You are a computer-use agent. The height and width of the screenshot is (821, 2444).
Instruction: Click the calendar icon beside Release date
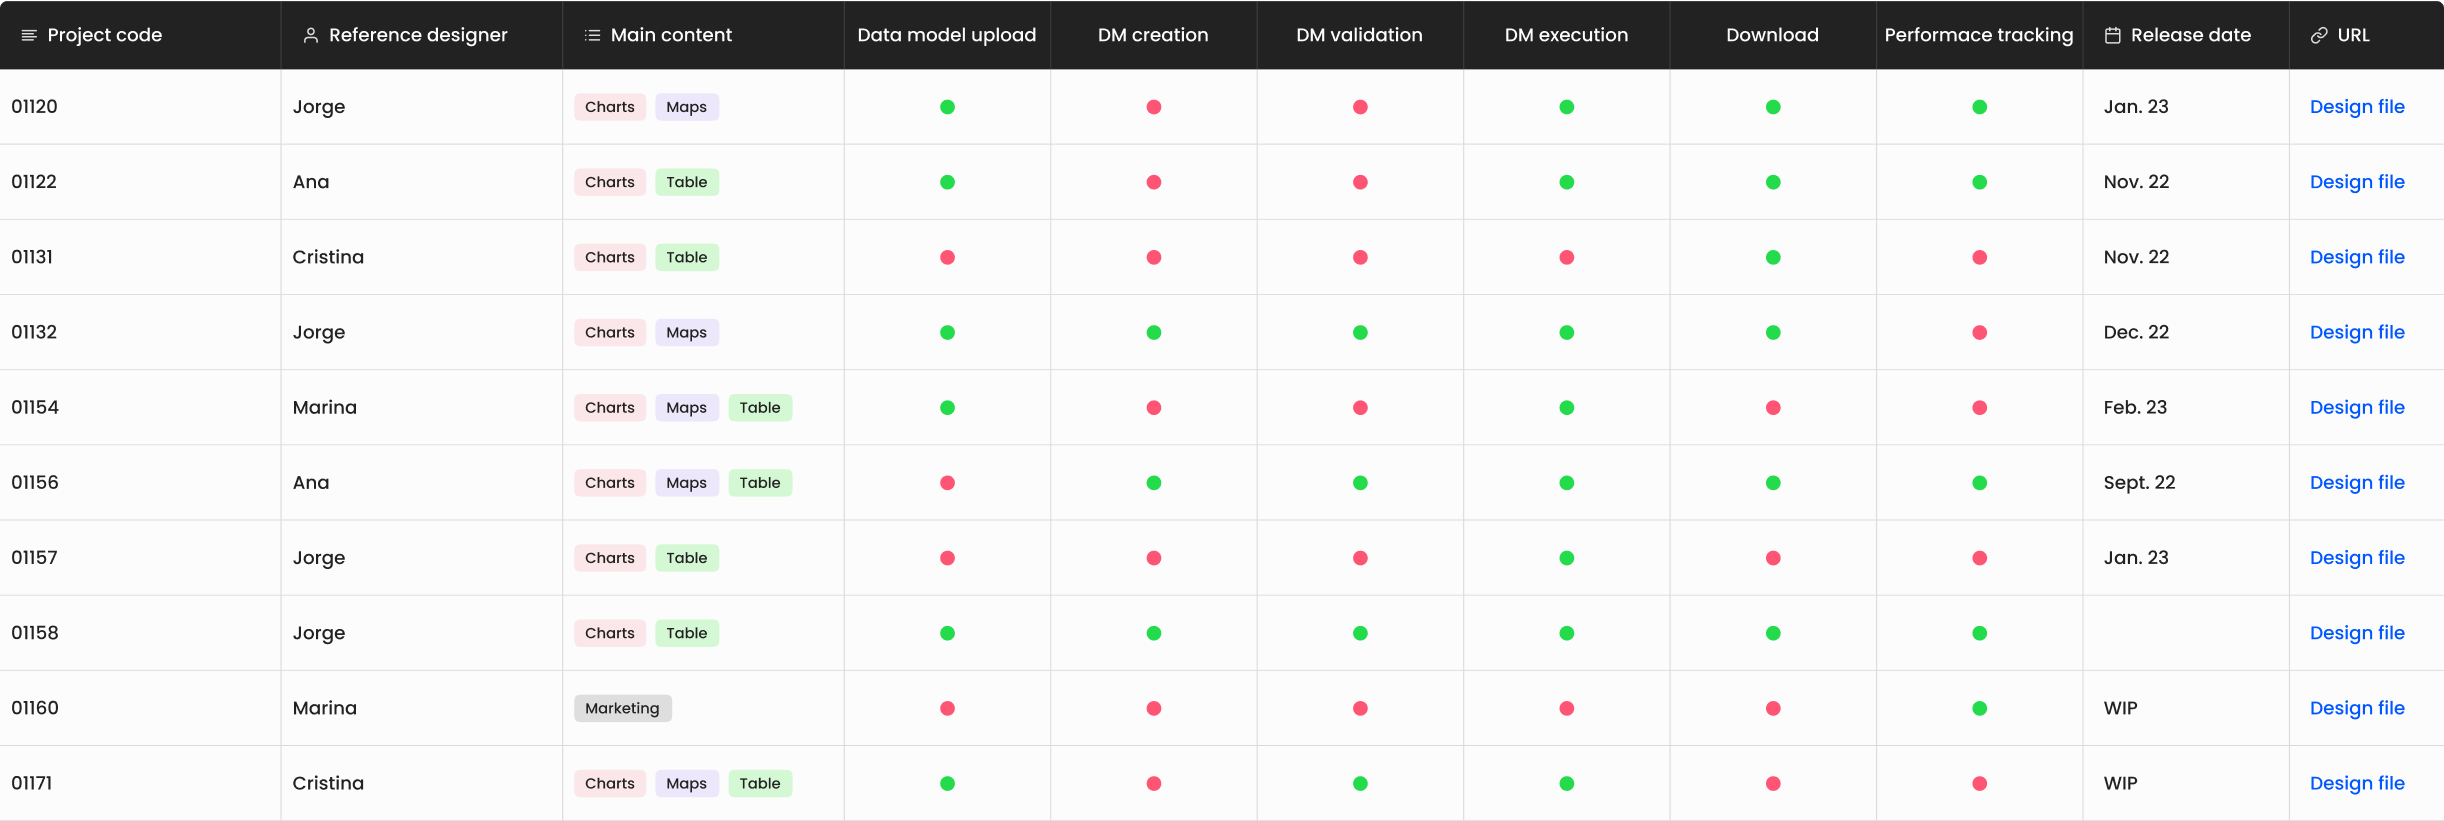click(x=2113, y=35)
